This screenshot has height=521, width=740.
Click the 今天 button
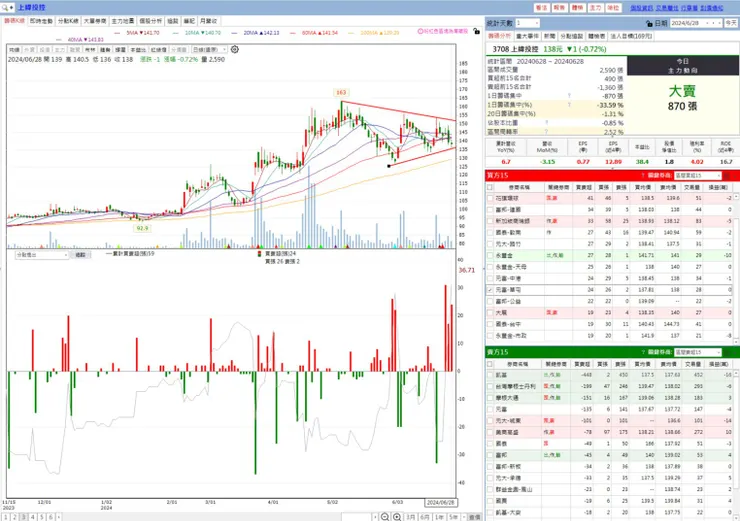pyautogui.click(x=731, y=23)
